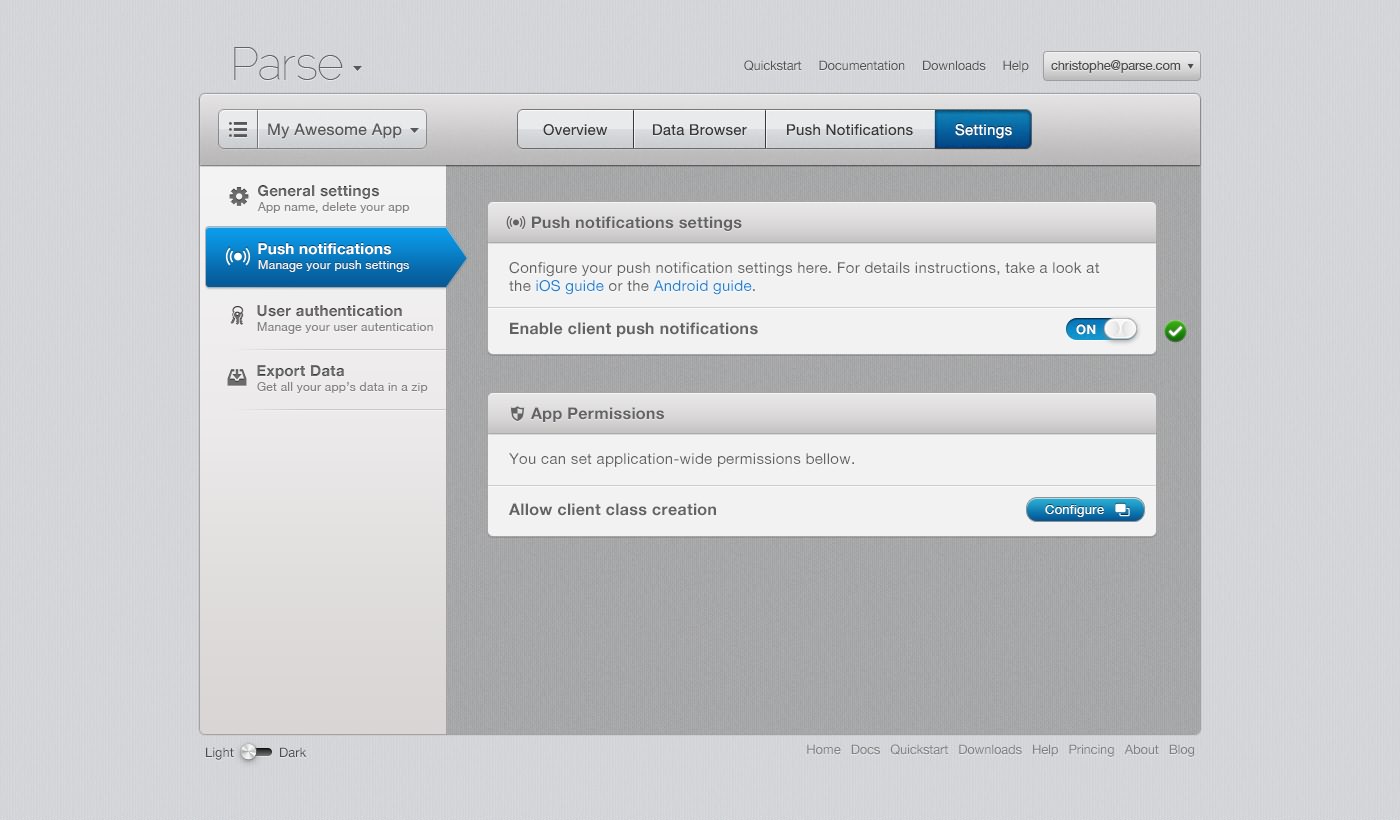Open the christophe@parse.com account dropdown
The width and height of the screenshot is (1400, 820).
pyautogui.click(x=1121, y=65)
